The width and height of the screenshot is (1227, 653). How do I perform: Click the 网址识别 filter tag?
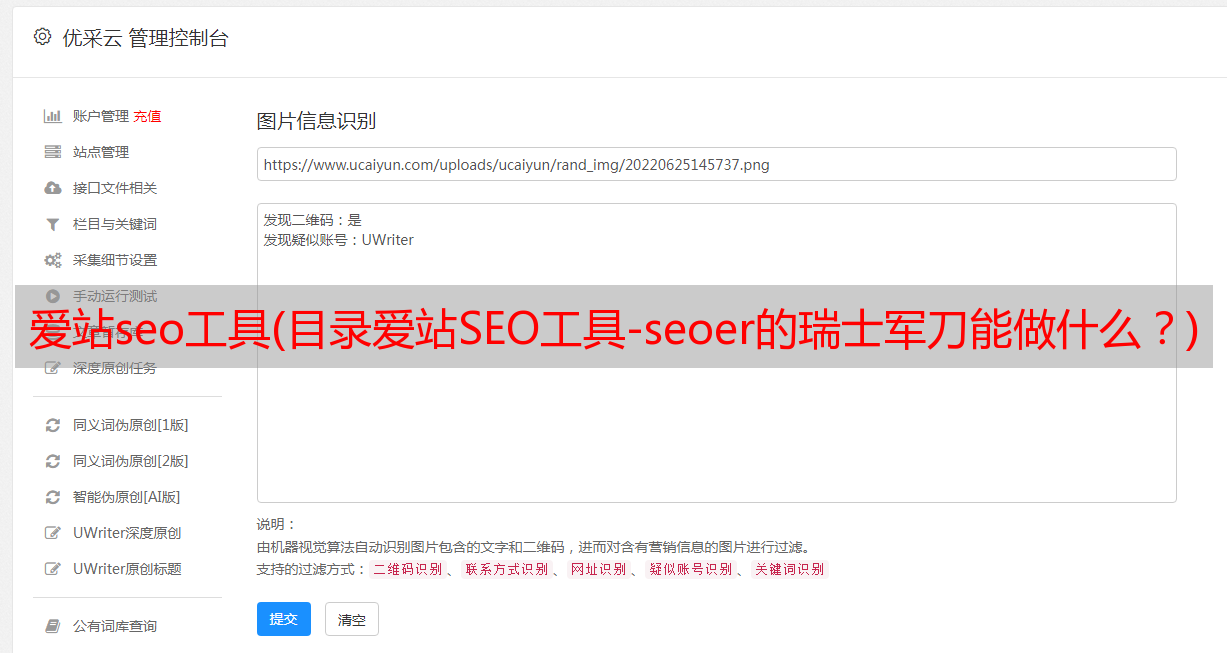click(598, 570)
